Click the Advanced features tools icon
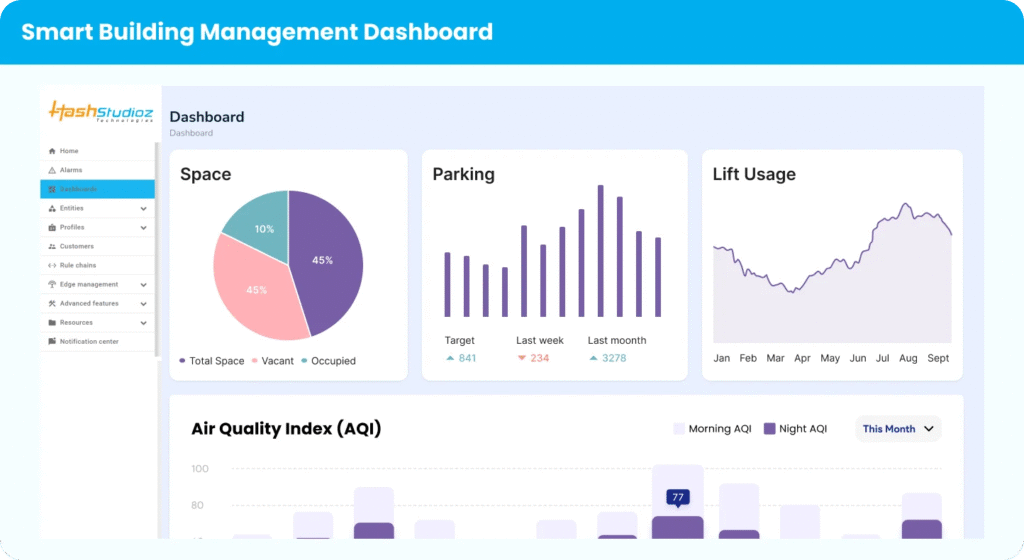Image resolution: width=1024 pixels, height=560 pixels. 52,303
